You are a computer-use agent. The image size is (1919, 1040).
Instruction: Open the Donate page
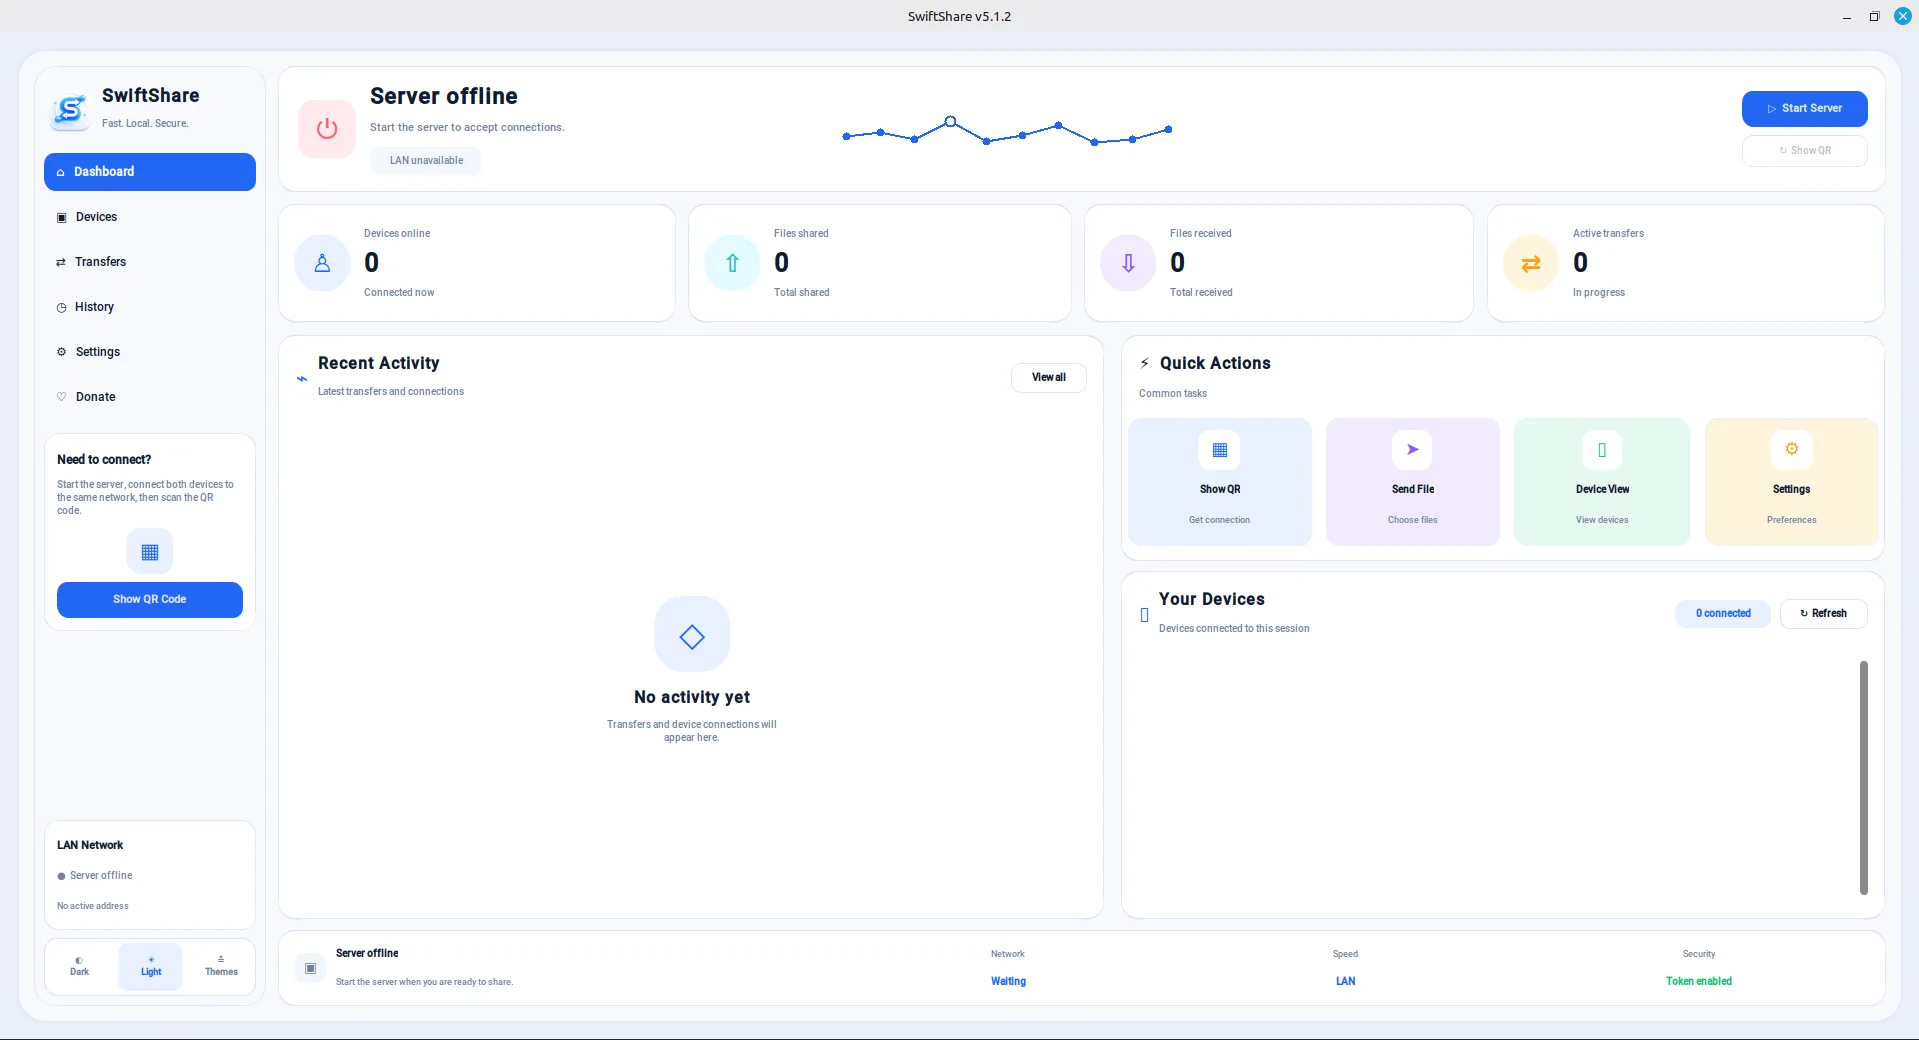pos(150,397)
